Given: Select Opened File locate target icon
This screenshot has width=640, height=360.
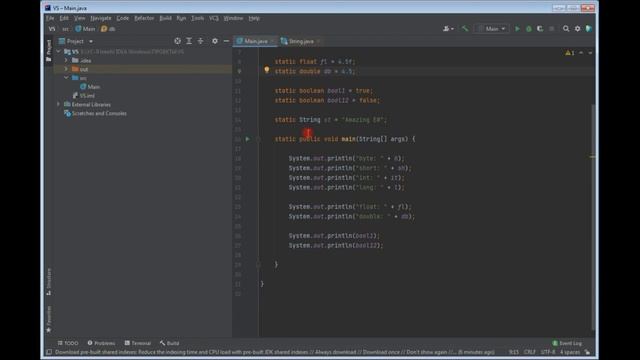Looking at the screenshot, I should 177,41.
